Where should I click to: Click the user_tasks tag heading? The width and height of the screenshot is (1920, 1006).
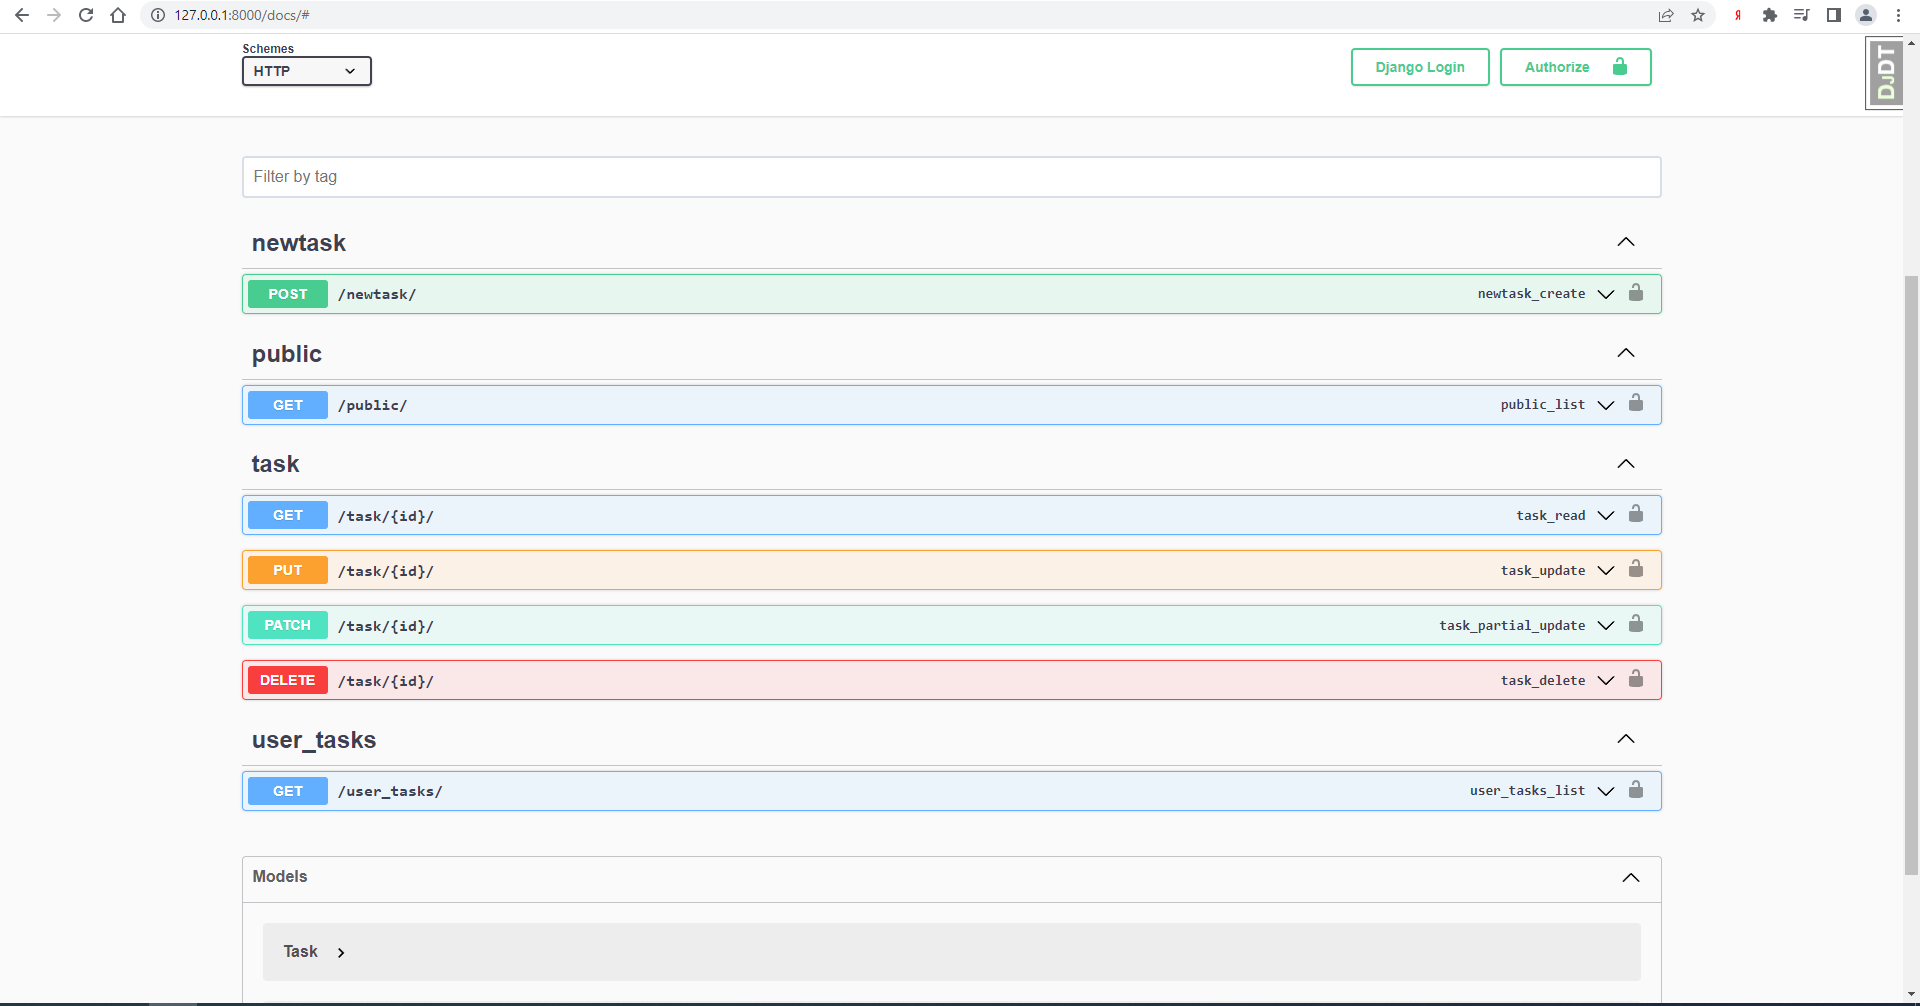[x=314, y=740]
